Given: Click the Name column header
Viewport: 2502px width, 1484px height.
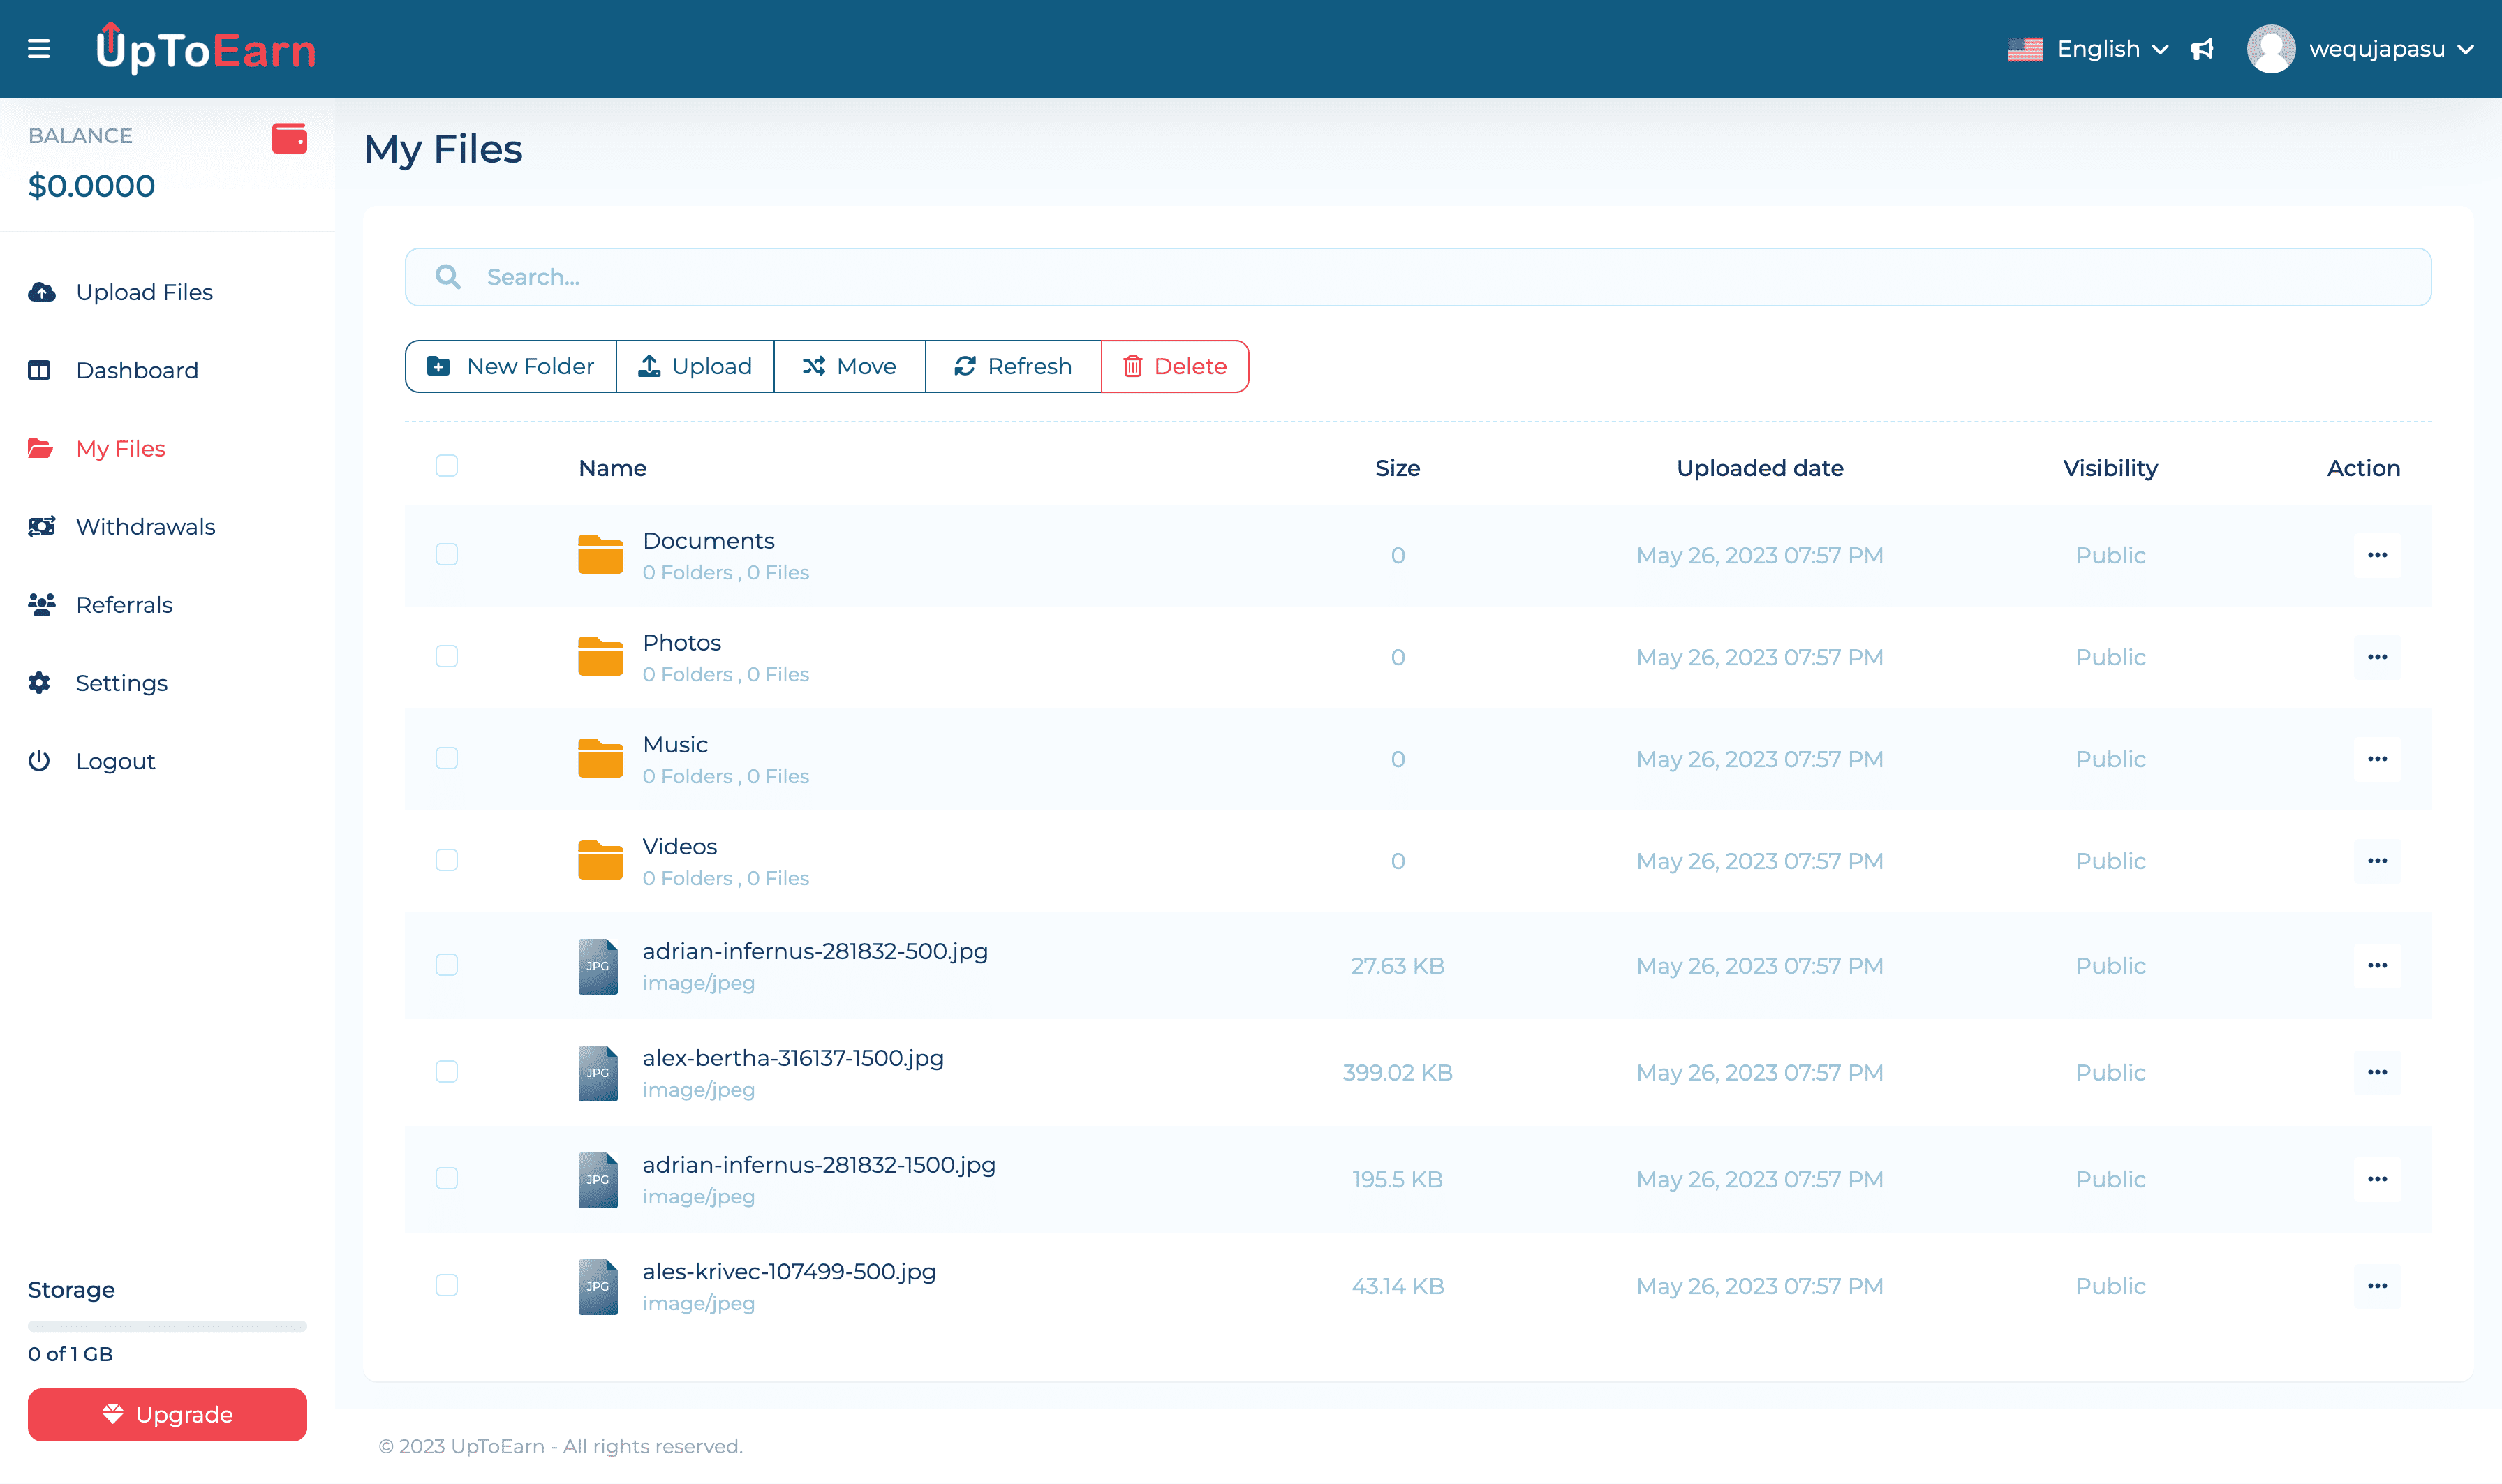Looking at the screenshot, I should coord(612,468).
